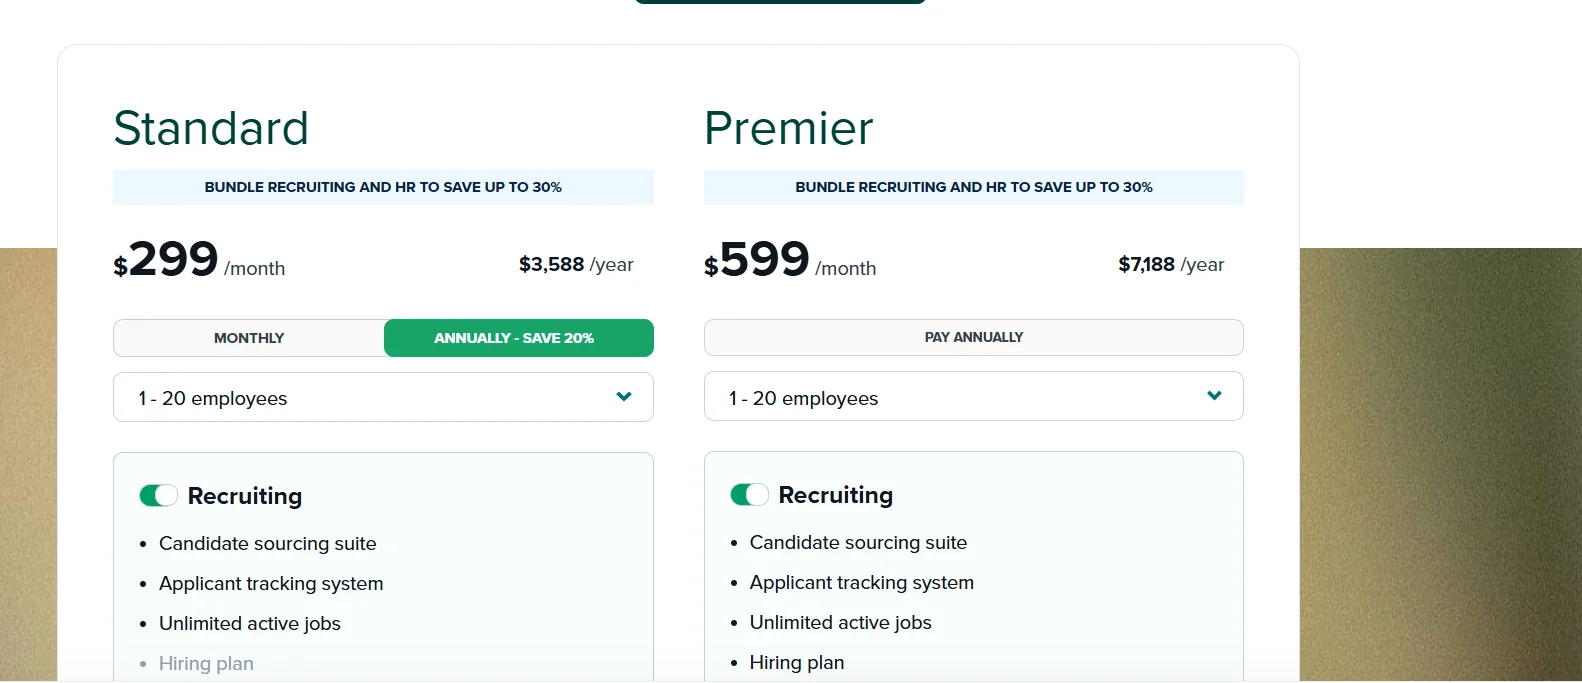Screen dimensions: 1582x683
Task: Toggle Recruiting switch in Standard plan
Action: [x=158, y=496]
